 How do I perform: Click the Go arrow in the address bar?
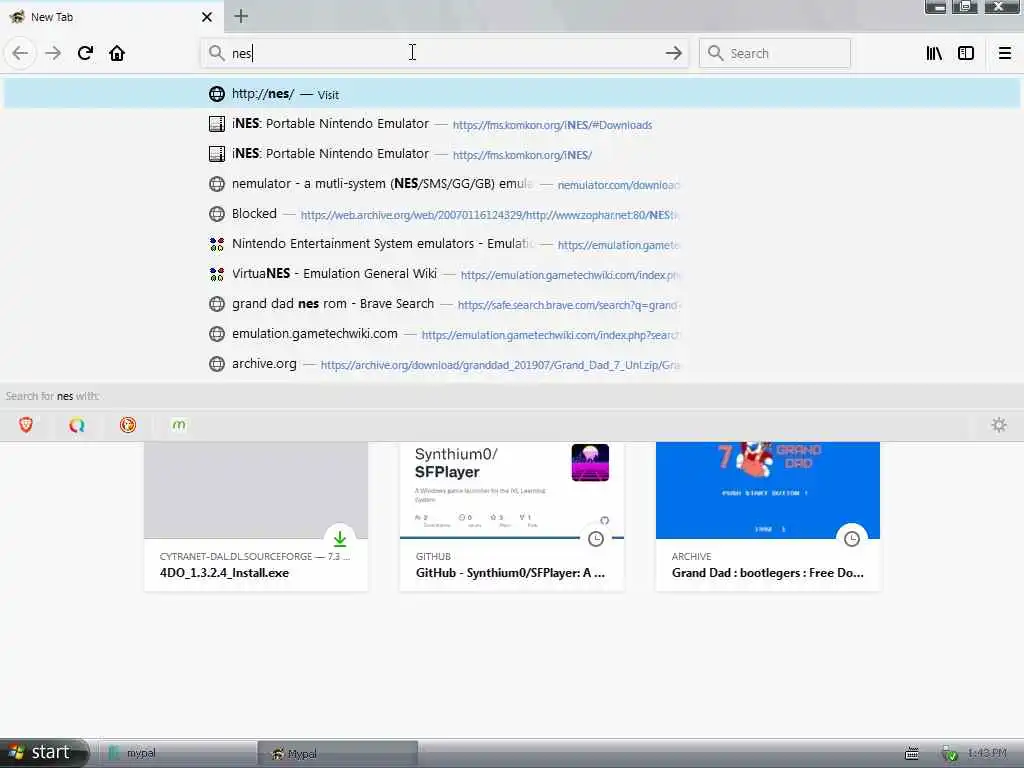point(673,53)
